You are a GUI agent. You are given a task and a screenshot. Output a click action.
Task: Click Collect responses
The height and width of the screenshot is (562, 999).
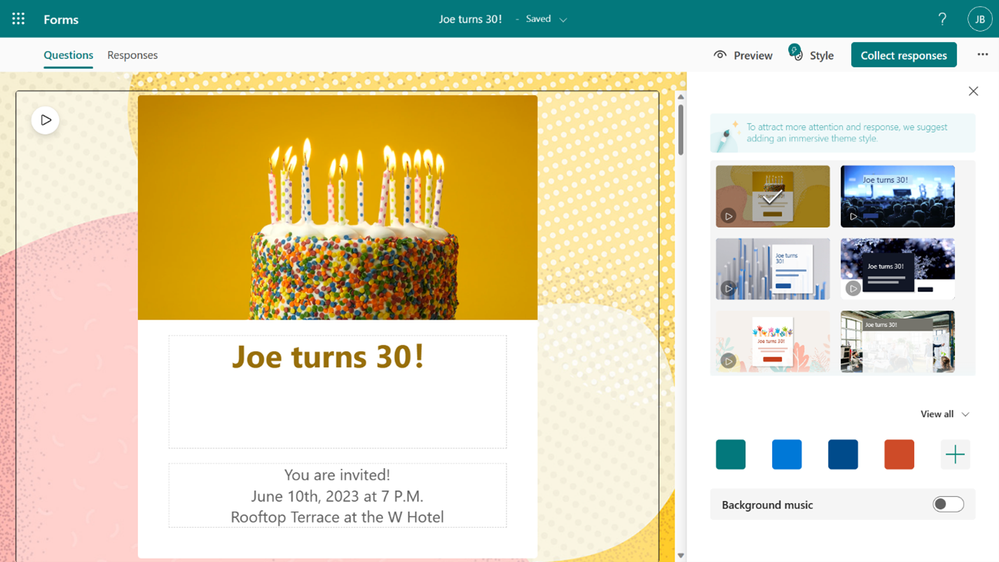point(903,55)
